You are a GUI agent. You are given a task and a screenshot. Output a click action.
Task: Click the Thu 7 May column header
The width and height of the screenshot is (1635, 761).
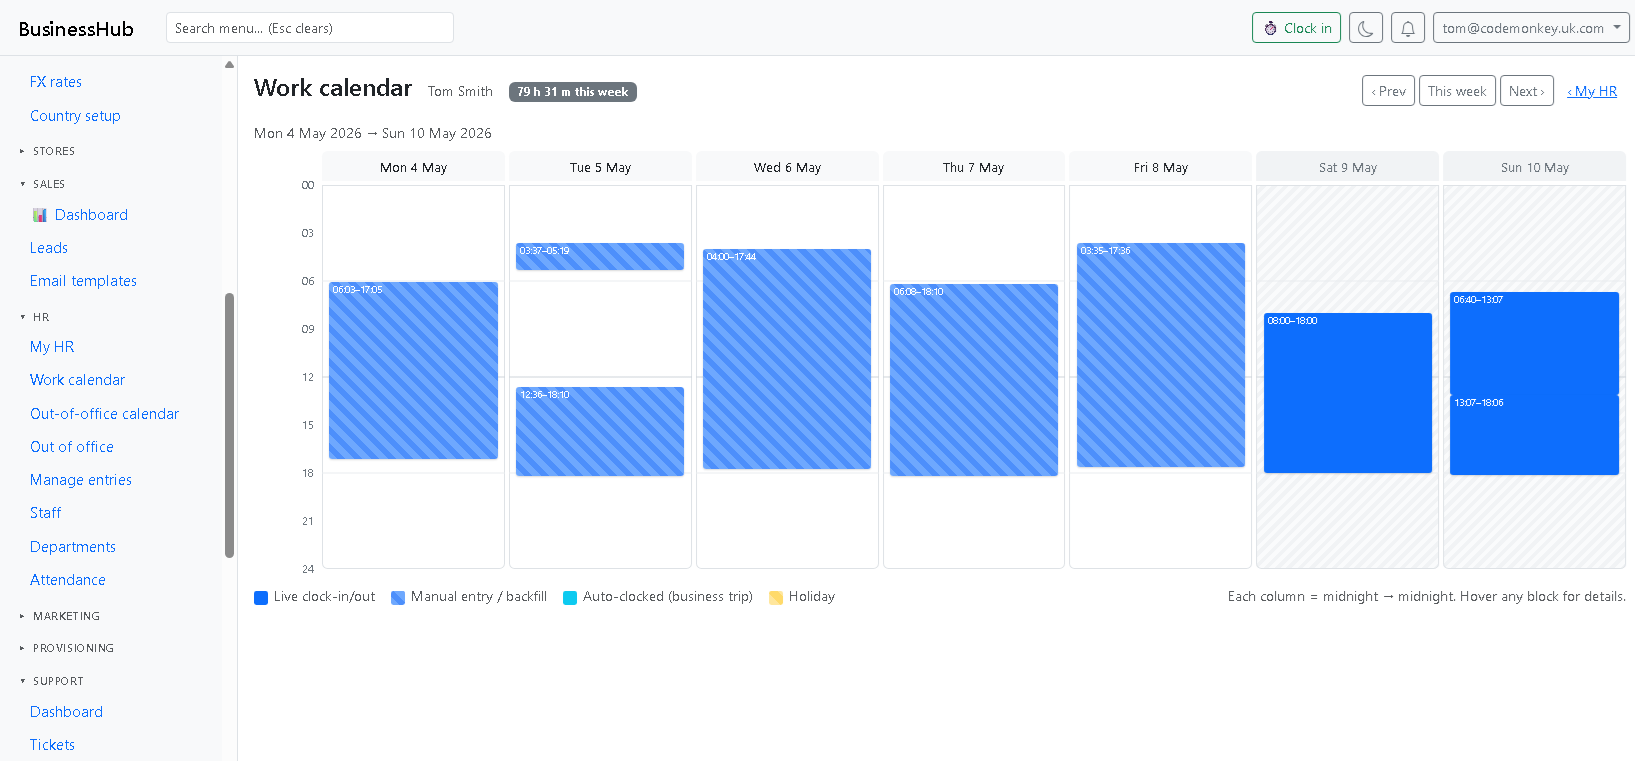point(974,167)
